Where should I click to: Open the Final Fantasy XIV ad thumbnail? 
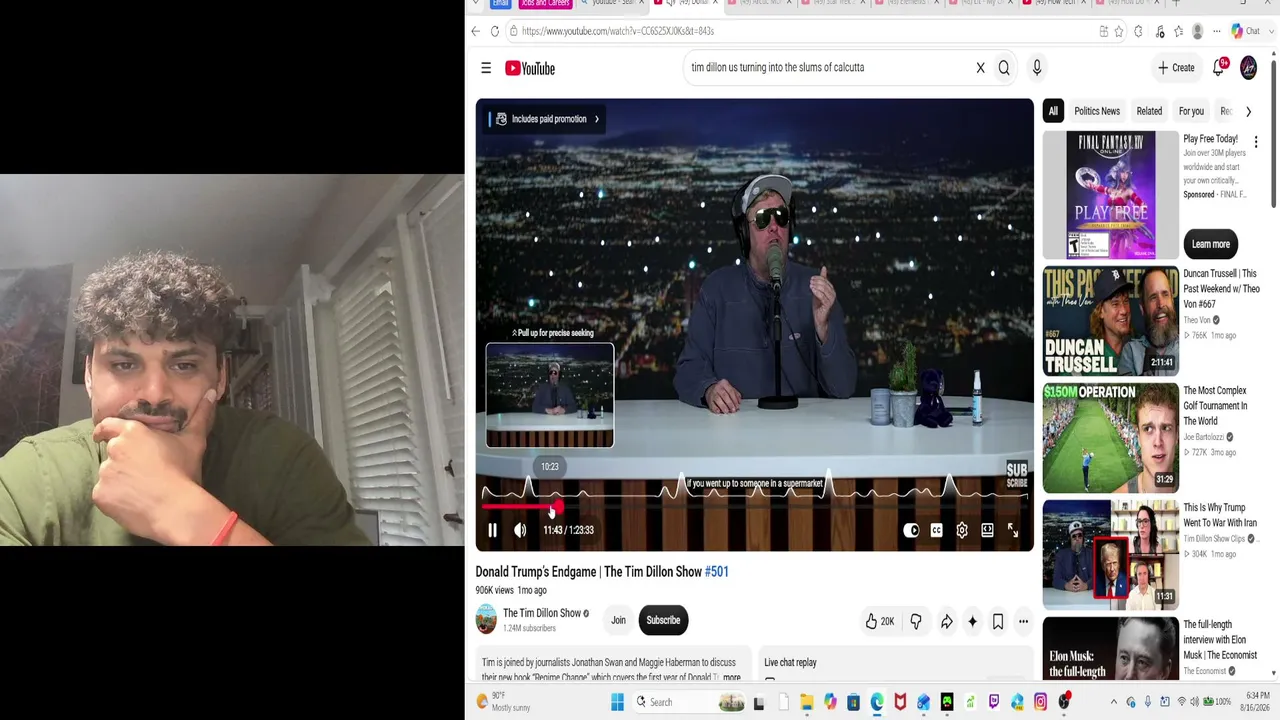[1111, 195]
